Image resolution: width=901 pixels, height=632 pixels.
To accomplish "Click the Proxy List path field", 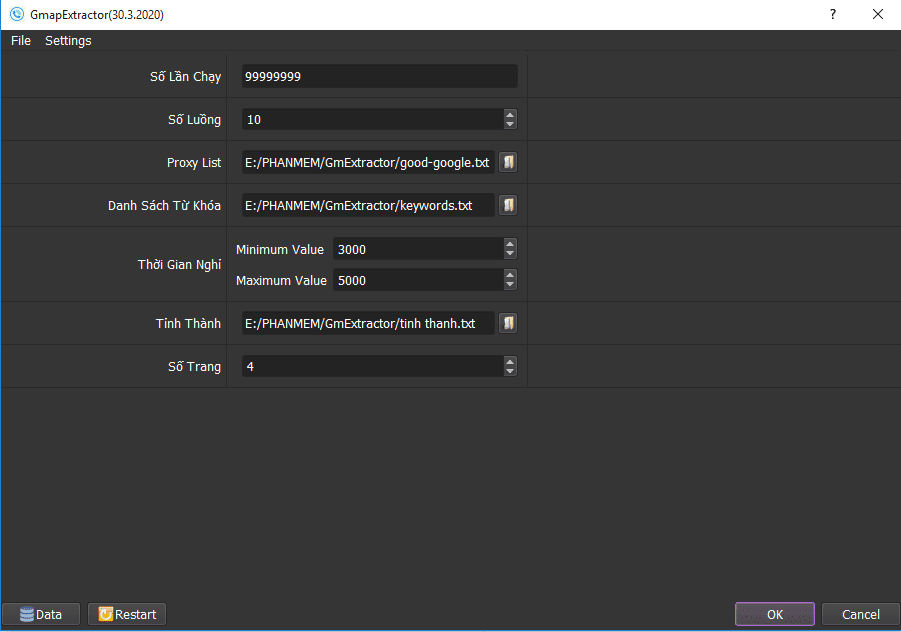I will [368, 163].
